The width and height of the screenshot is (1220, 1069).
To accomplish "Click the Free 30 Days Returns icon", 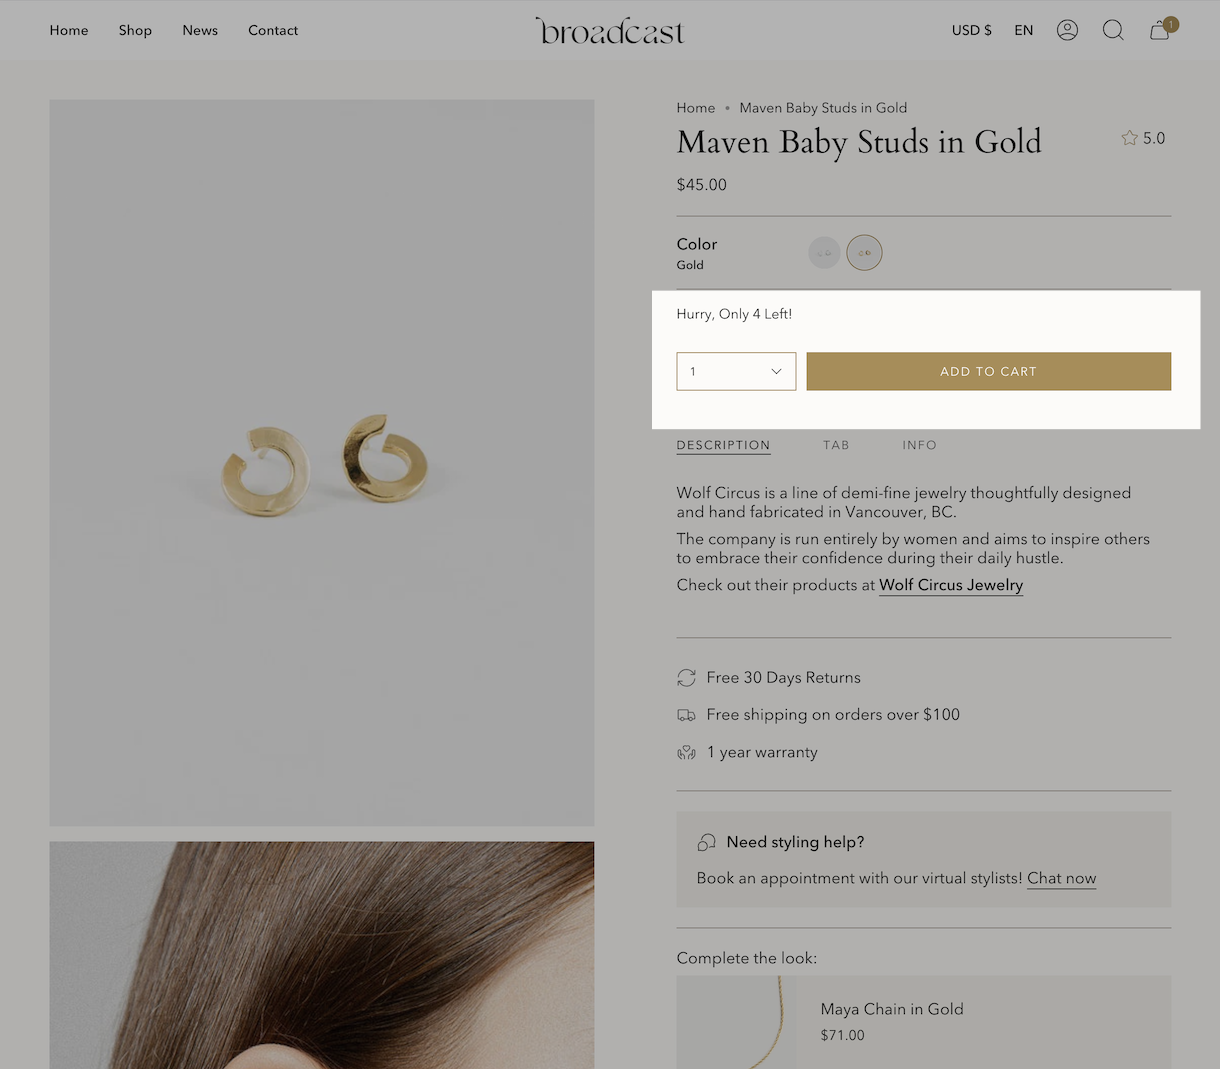I will coord(686,678).
